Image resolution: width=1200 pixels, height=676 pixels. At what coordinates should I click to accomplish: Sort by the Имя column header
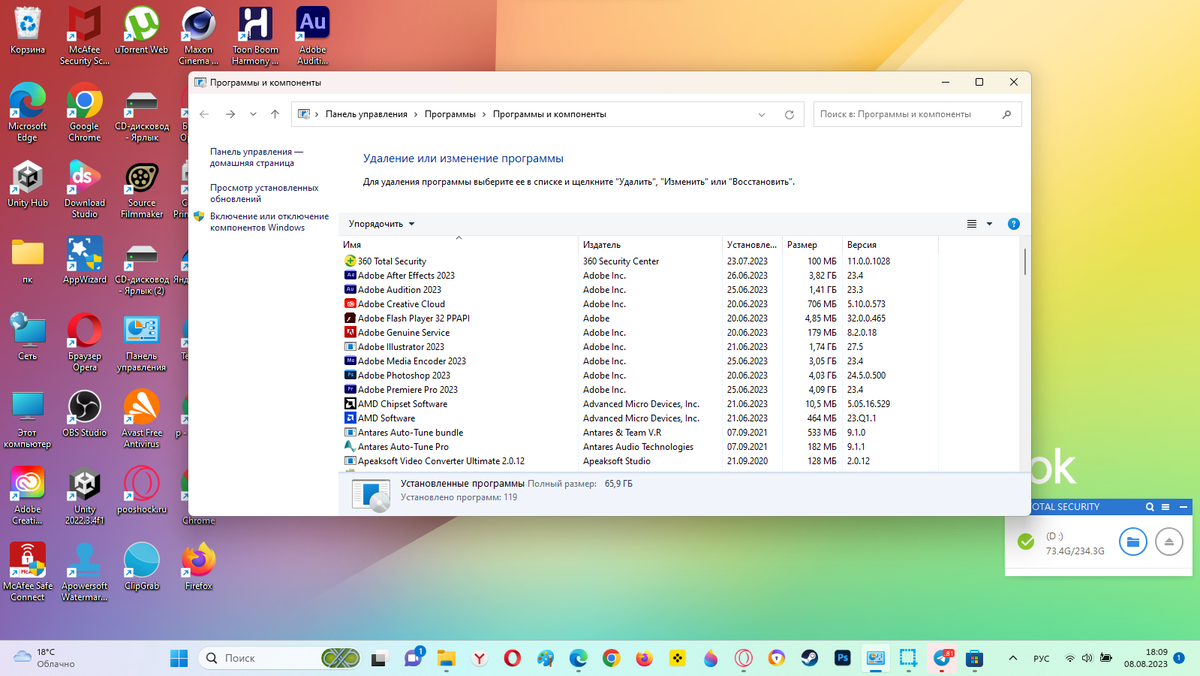pos(458,245)
